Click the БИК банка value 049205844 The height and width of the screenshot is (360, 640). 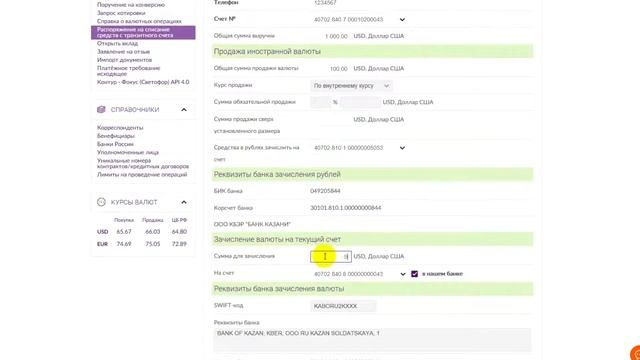point(325,191)
